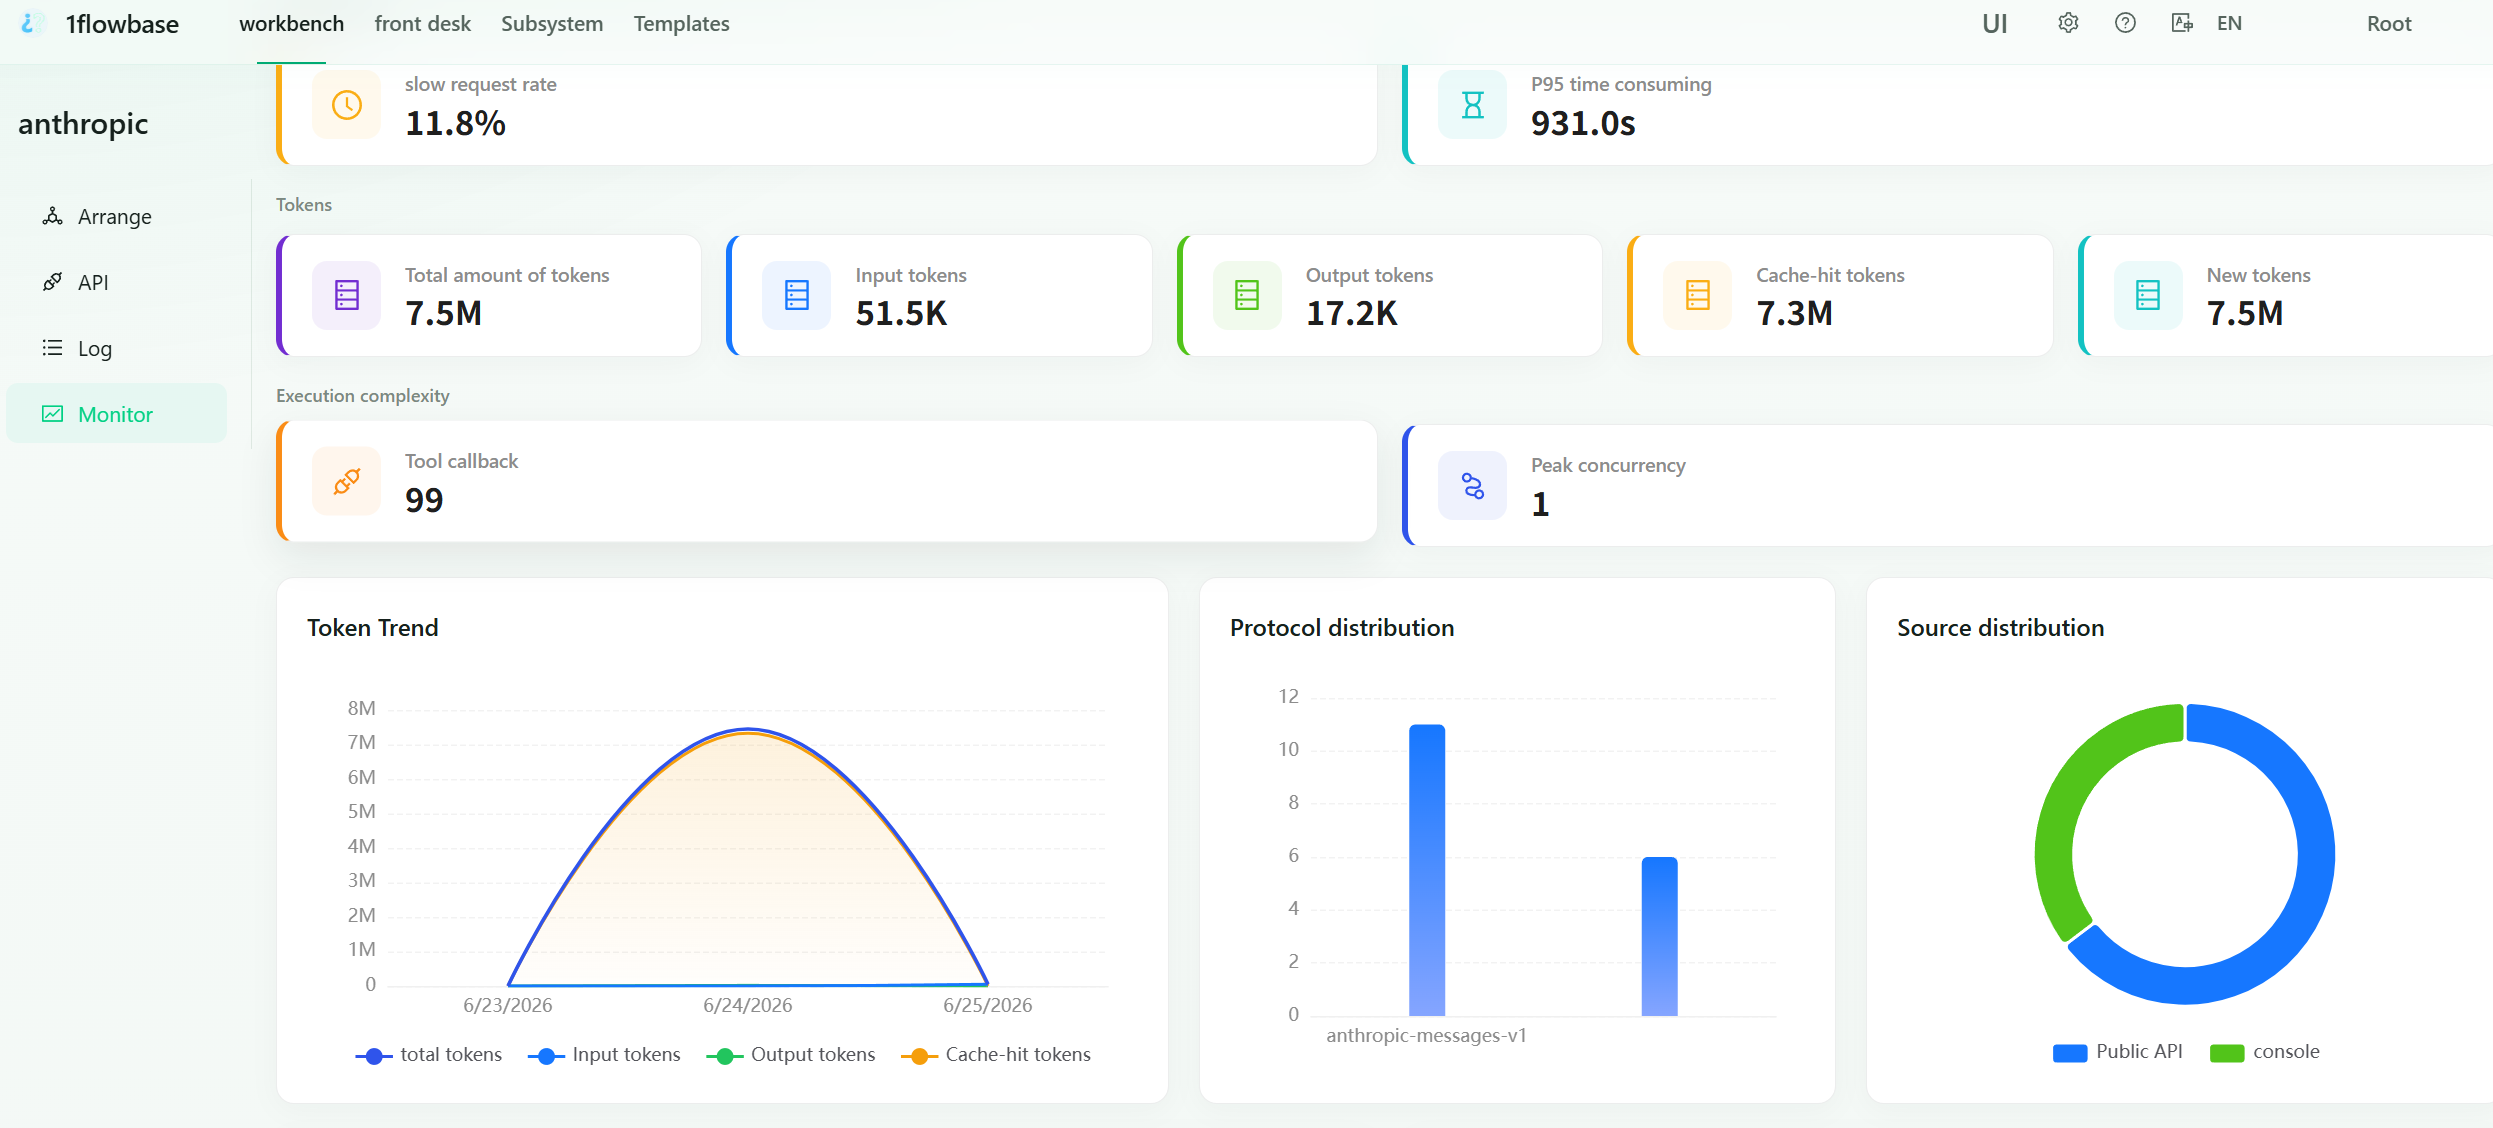Open Log in the sidebar
2493x1128 pixels.
tap(116, 349)
